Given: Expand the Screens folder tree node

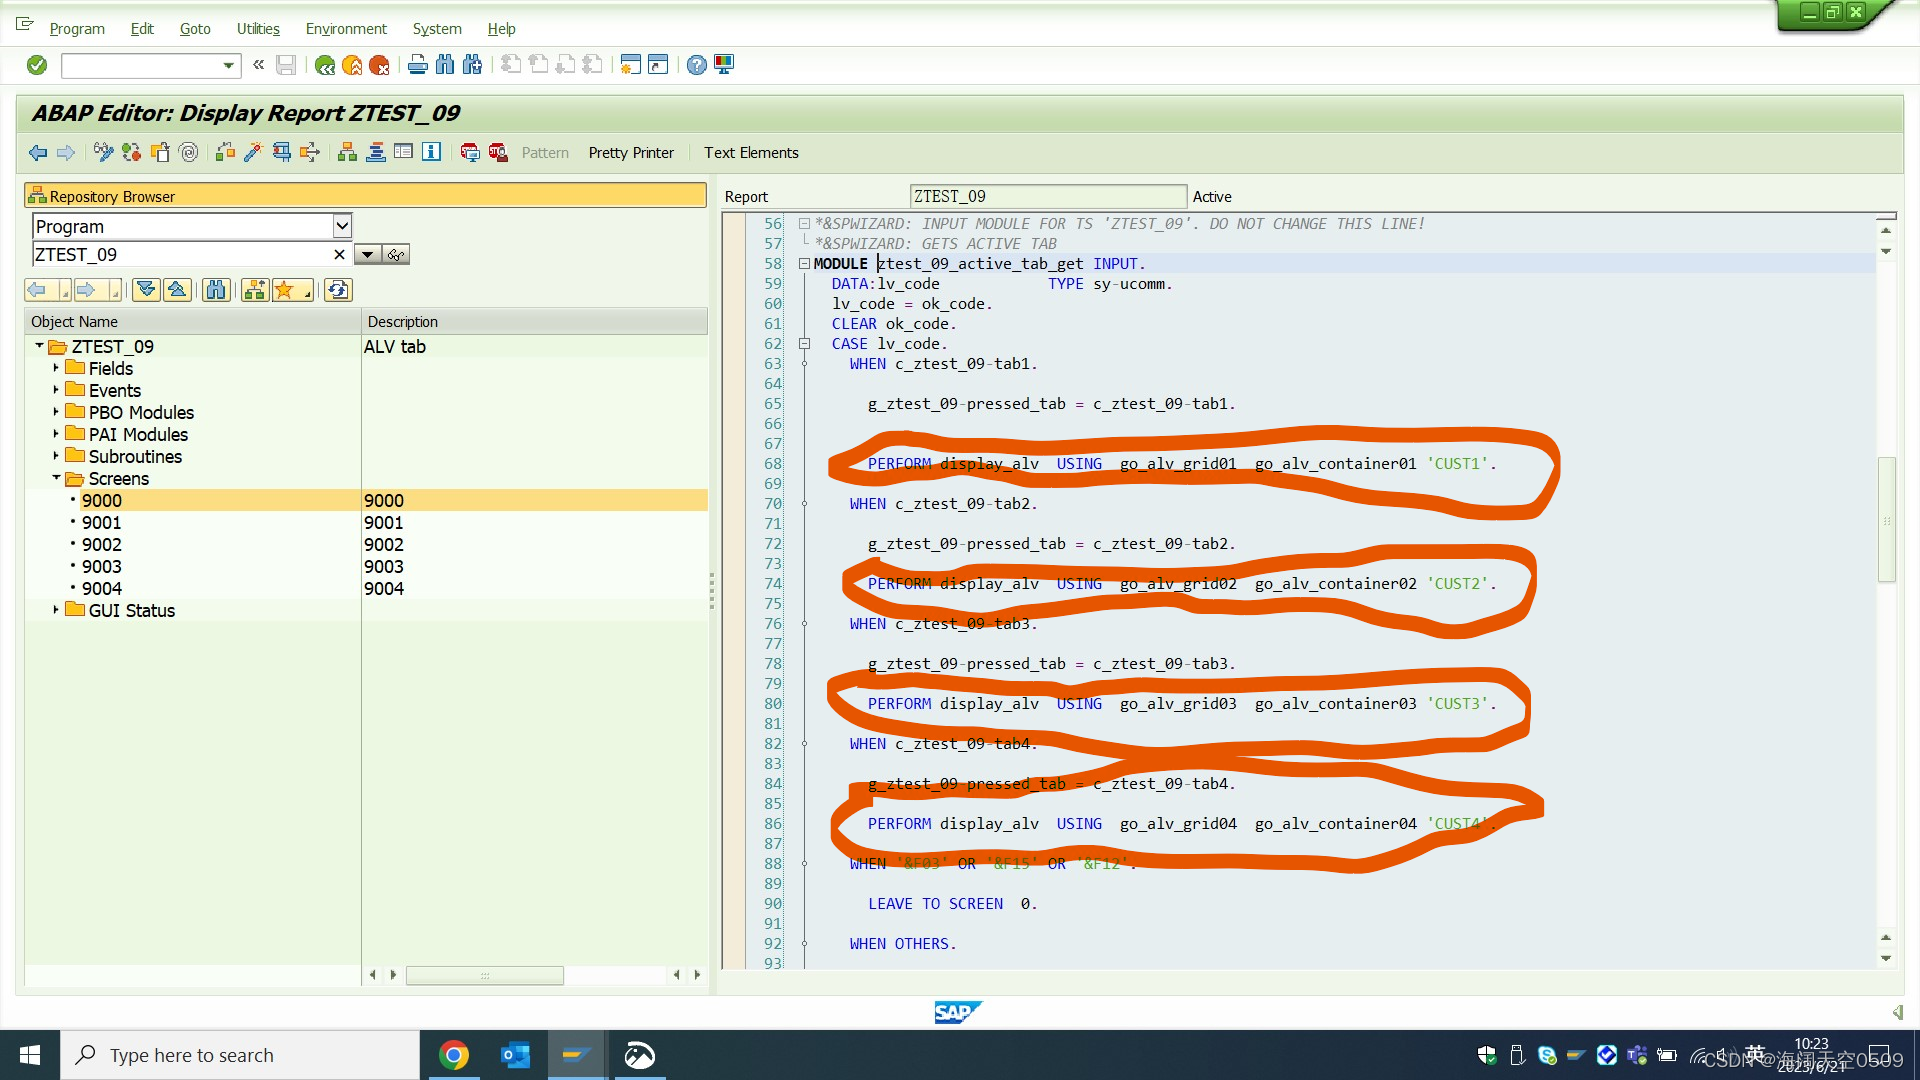Looking at the screenshot, I should click(x=57, y=478).
